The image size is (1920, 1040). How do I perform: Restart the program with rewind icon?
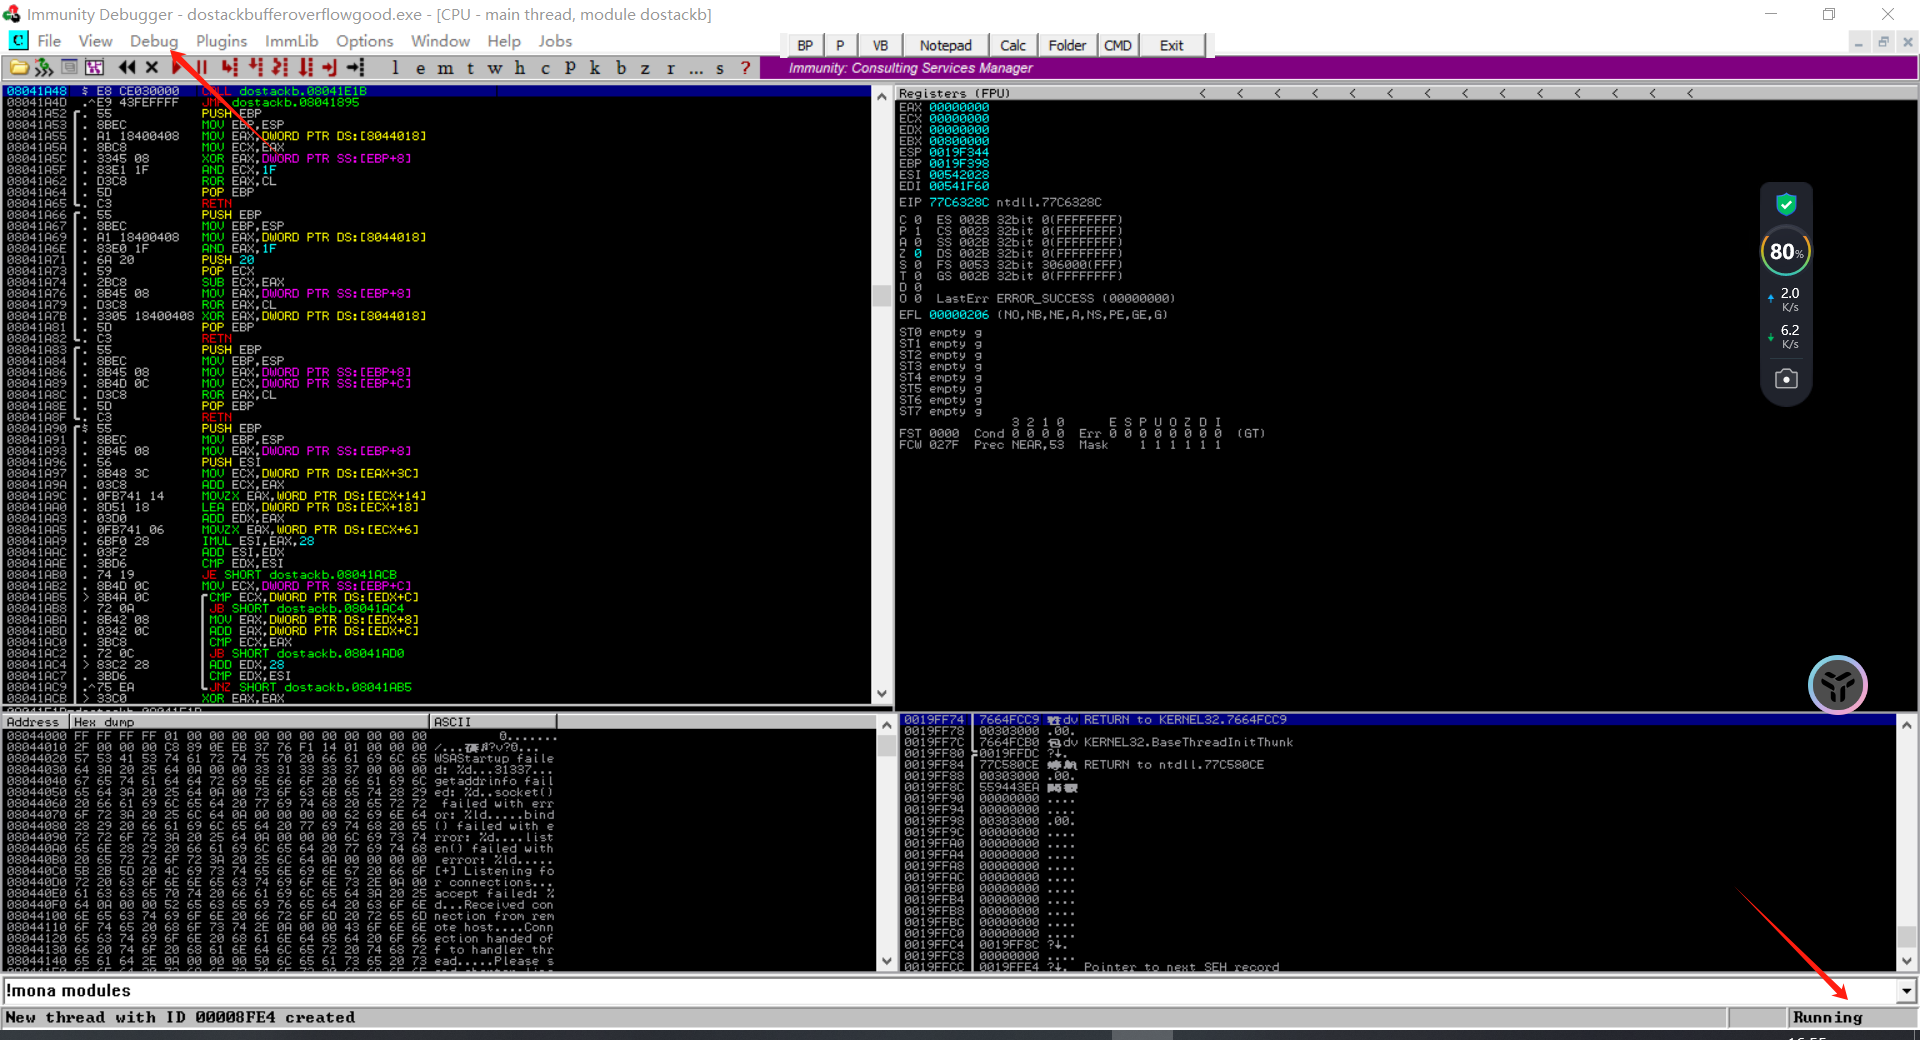(x=127, y=68)
